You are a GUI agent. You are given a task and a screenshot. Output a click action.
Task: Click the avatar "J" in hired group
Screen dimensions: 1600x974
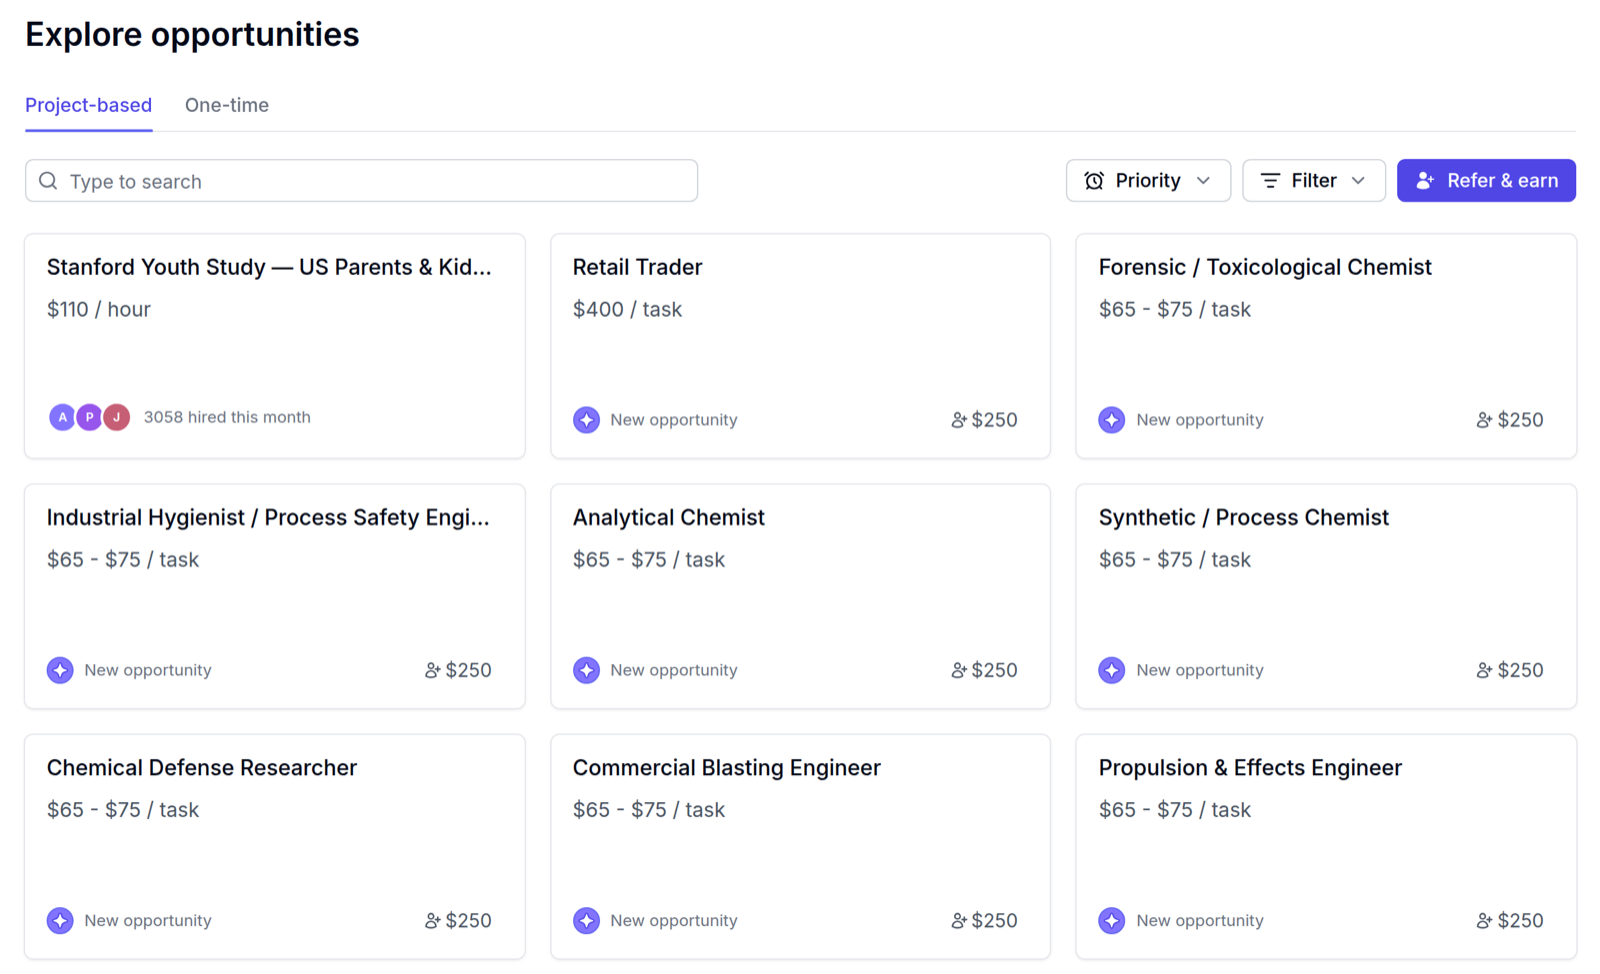click(117, 417)
